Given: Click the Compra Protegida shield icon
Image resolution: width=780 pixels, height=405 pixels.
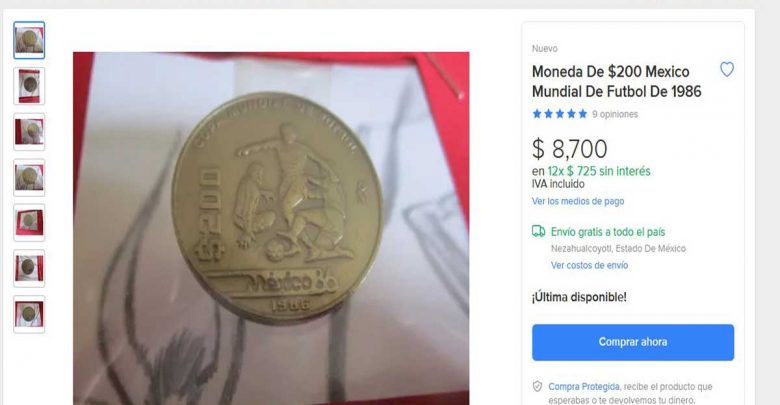Looking at the screenshot, I should (x=537, y=387).
